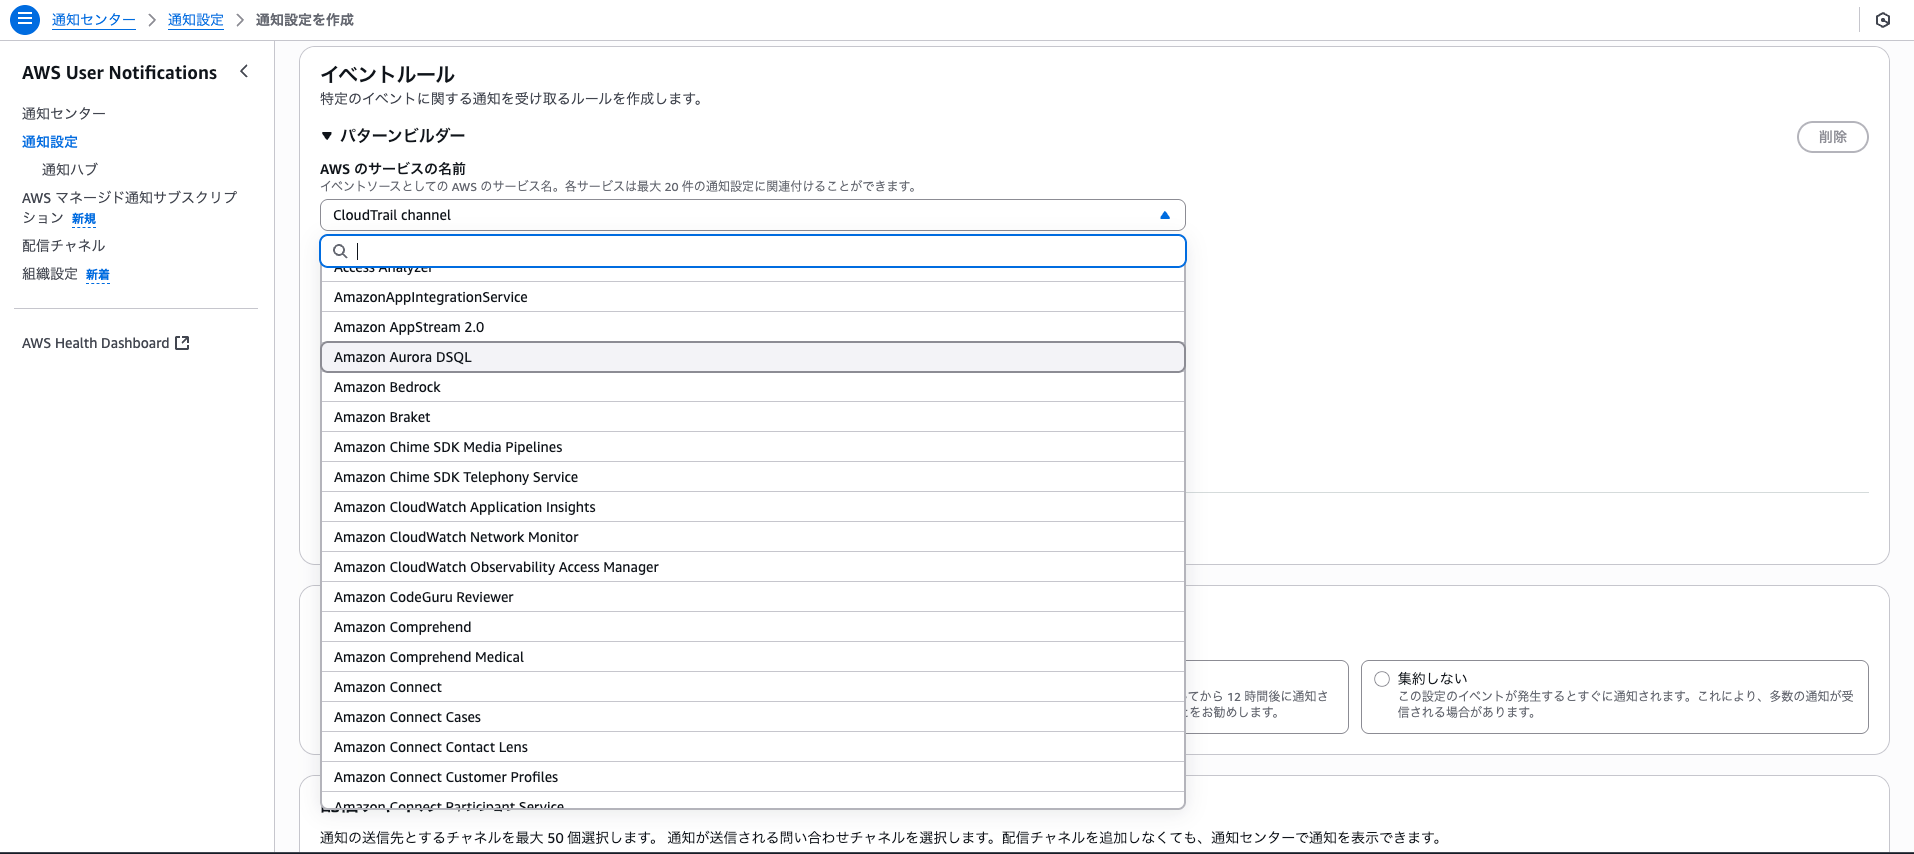Click the 新規 badge in sidebar

coord(84,219)
